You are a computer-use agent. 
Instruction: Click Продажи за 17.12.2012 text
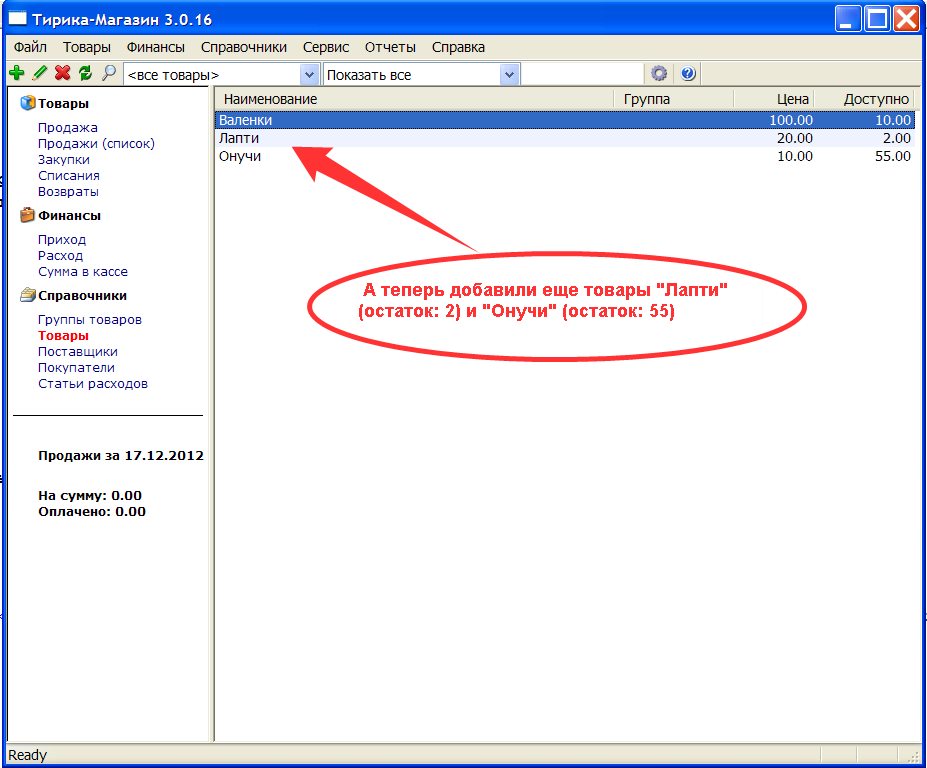121,455
